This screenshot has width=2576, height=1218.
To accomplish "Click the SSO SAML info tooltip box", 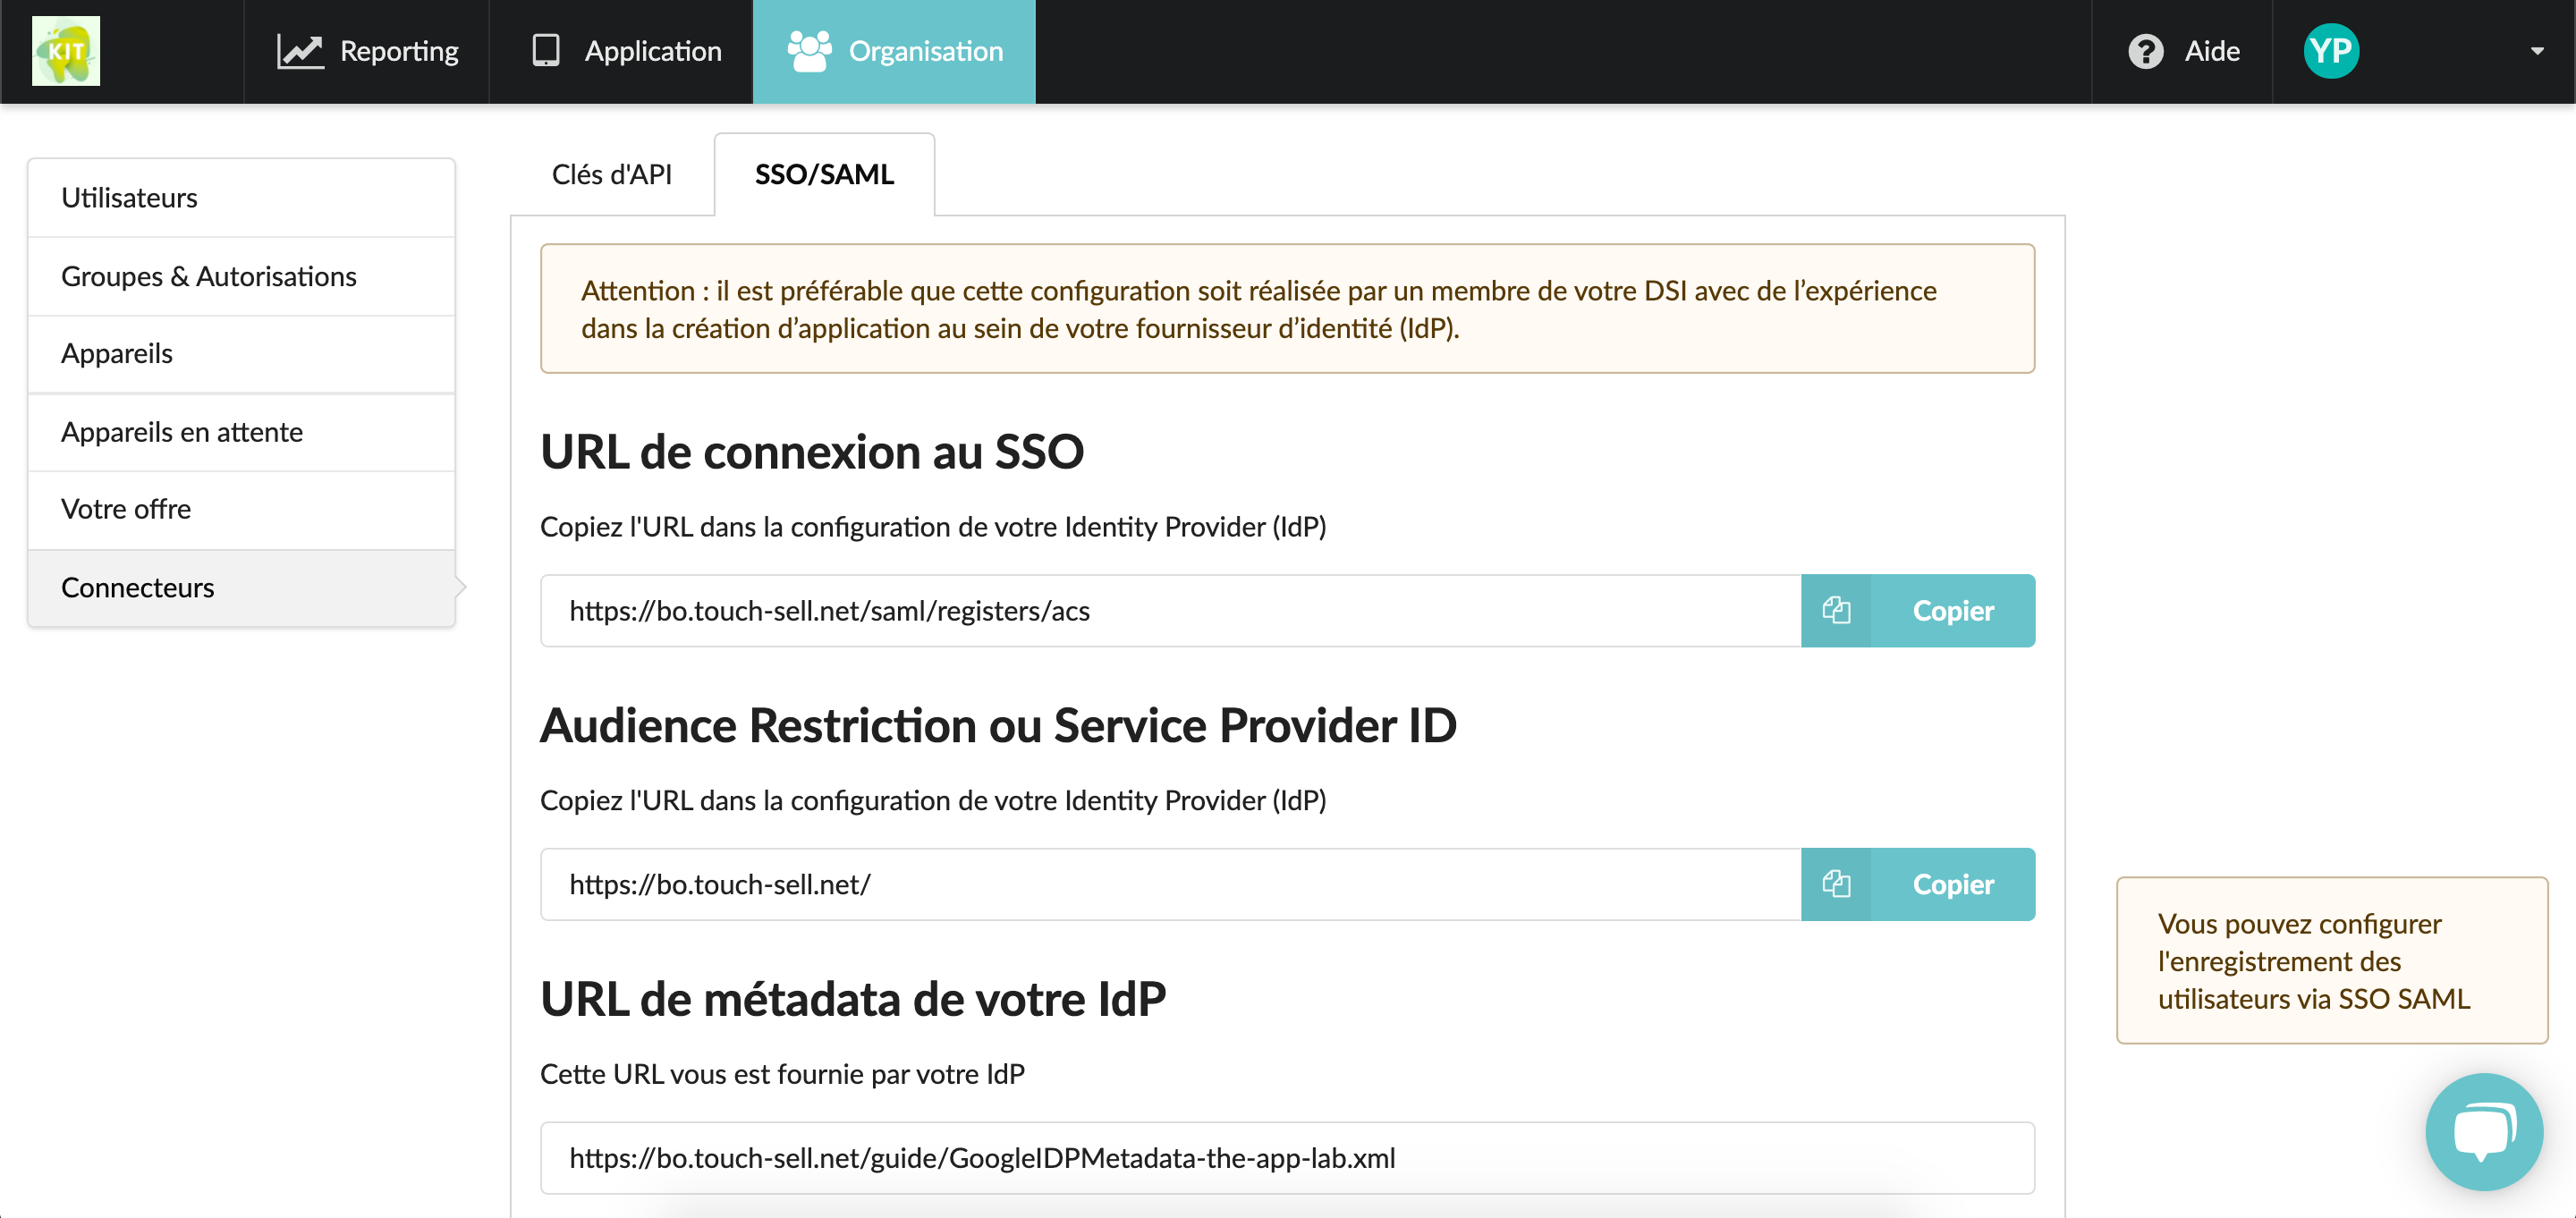I will click(2331, 960).
